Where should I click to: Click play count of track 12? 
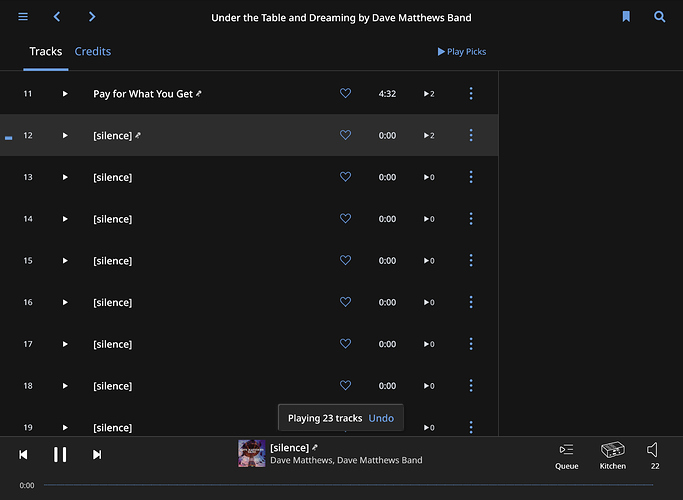click(429, 135)
